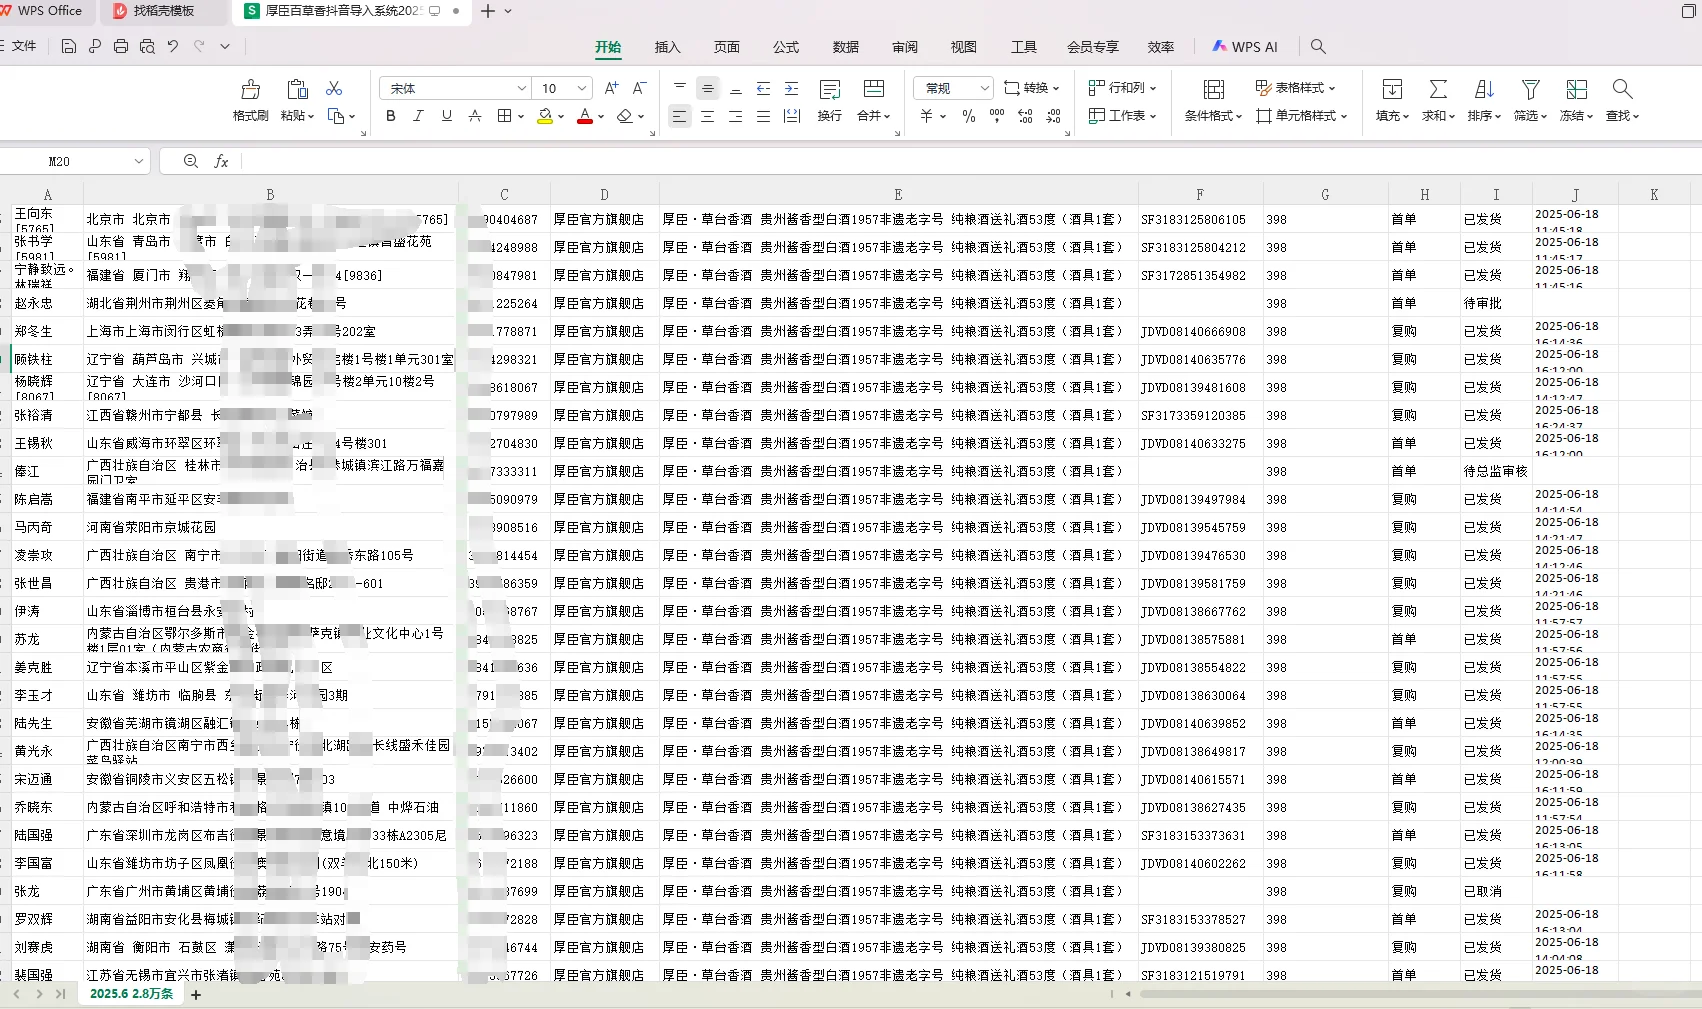Click the Format Painter (格式刷) icon
This screenshot has width=1702, height=1009.
pyautogui.click(x=251, y=89)
